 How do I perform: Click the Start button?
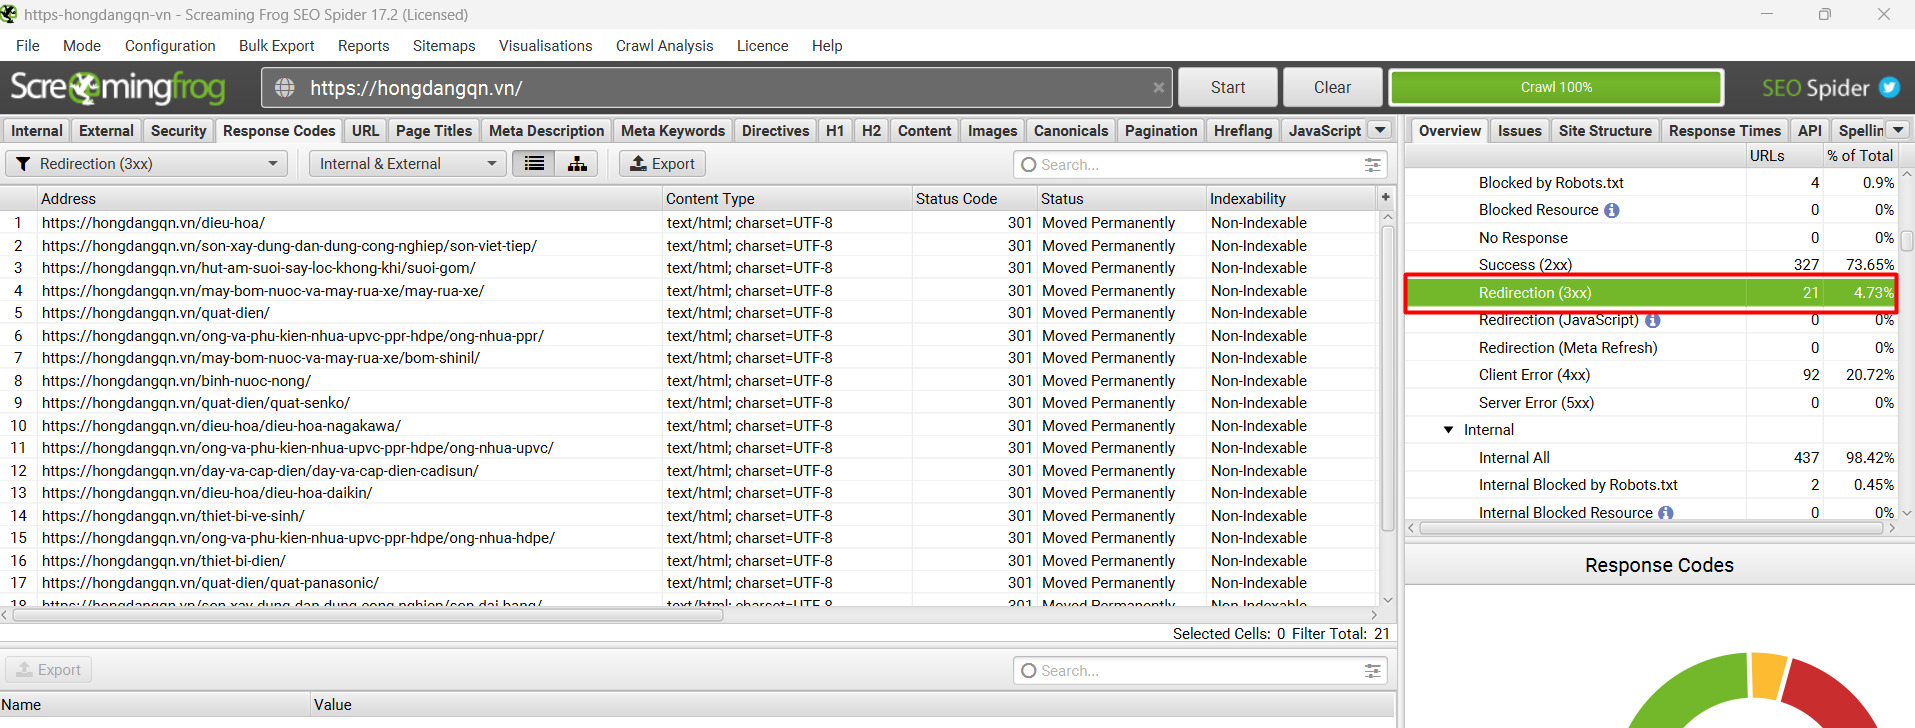1228,88
